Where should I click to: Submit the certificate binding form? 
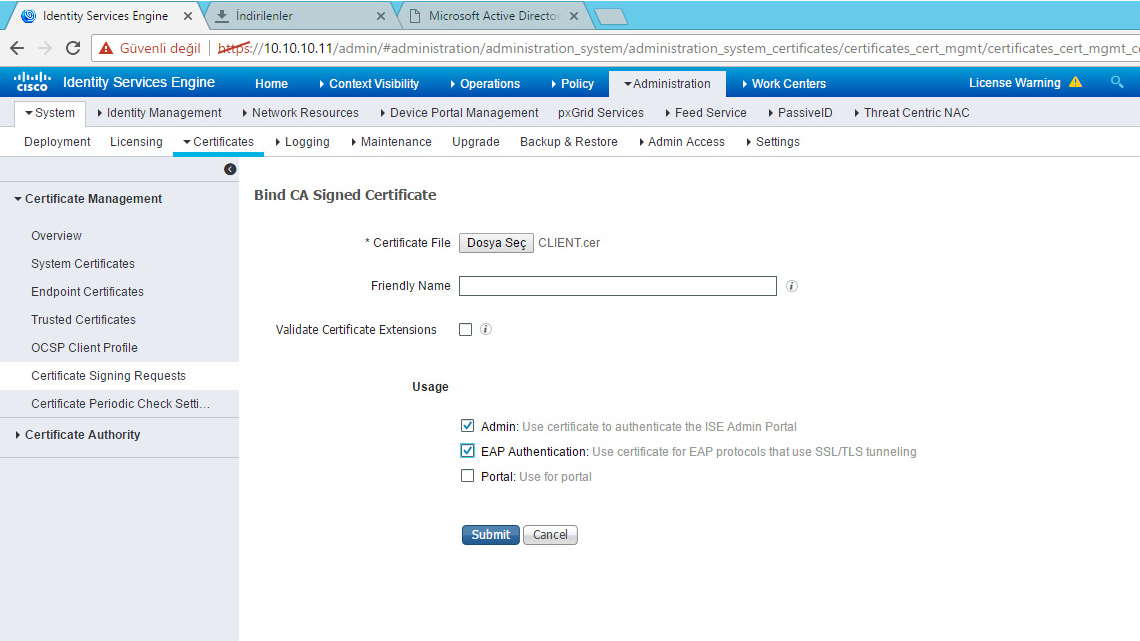[x=491, y=535]
